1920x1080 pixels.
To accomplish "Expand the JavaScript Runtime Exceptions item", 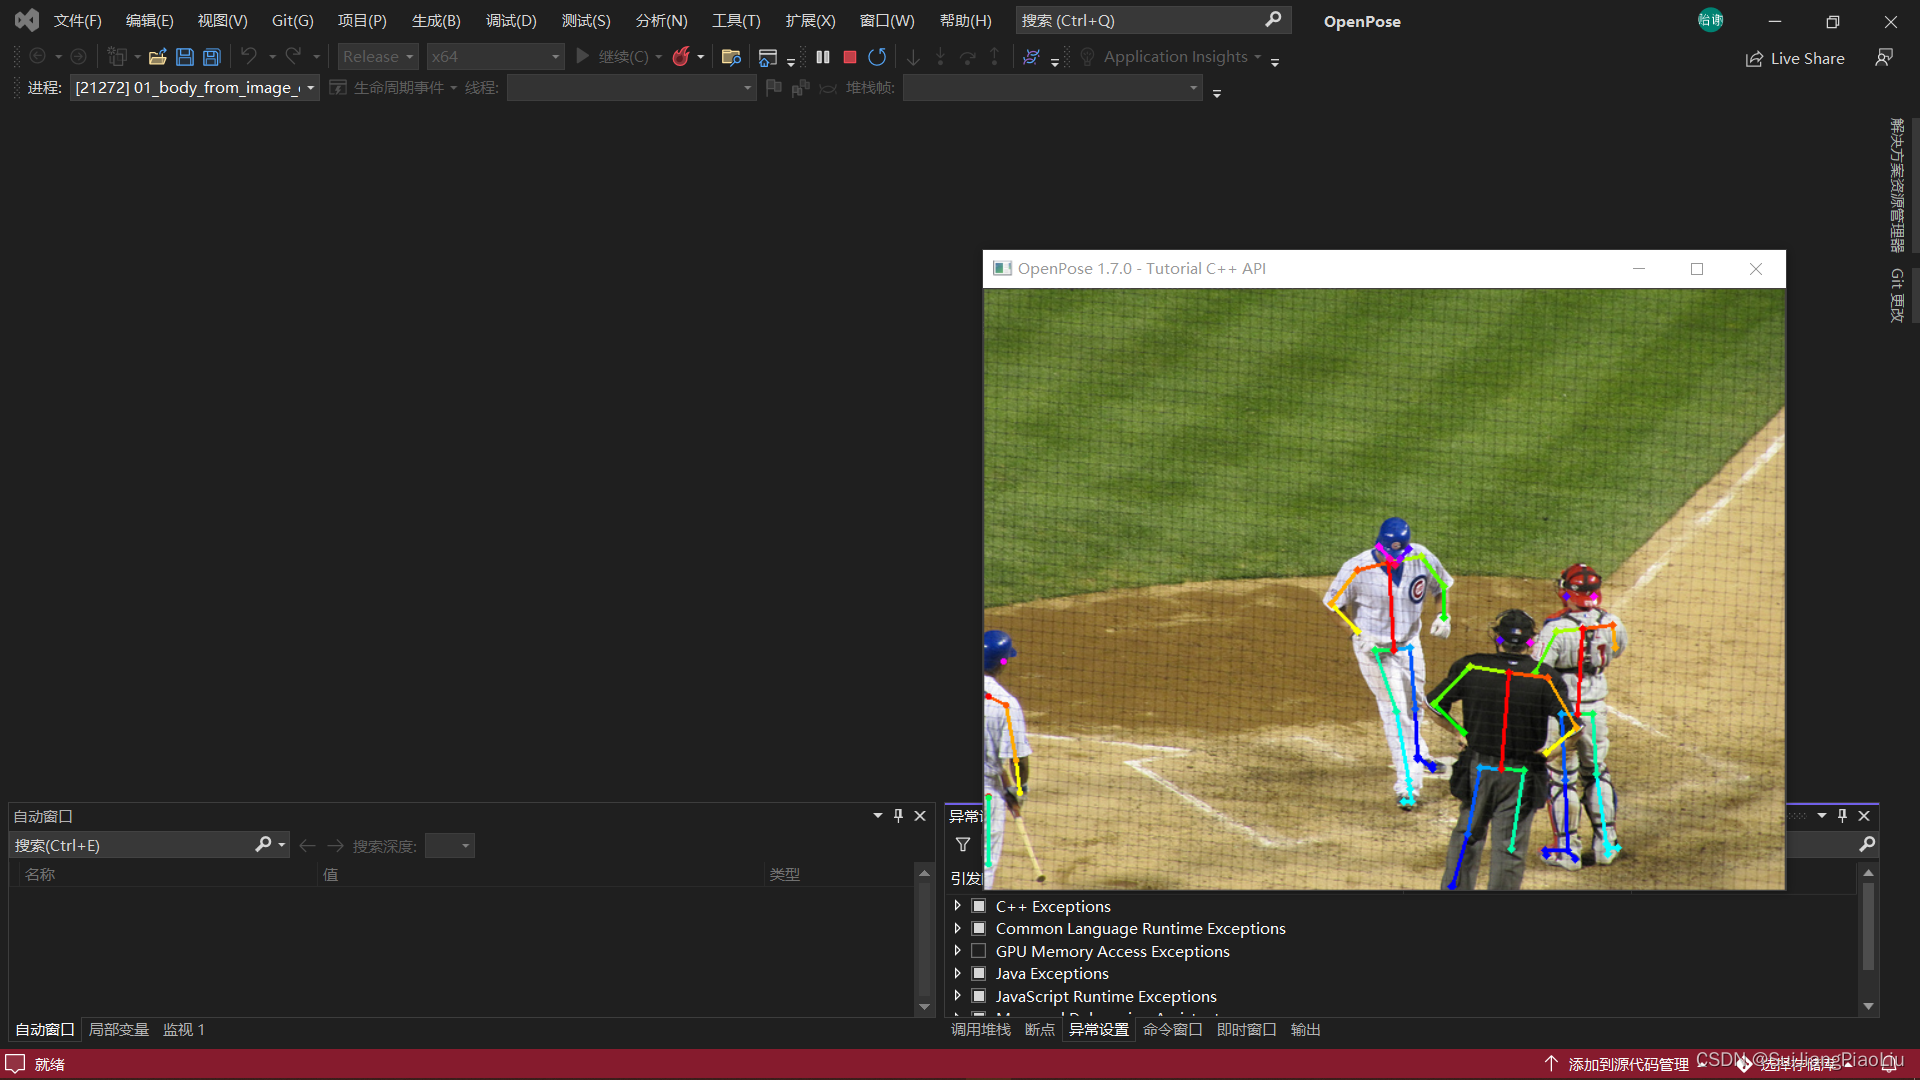I will tap(956, 996).
